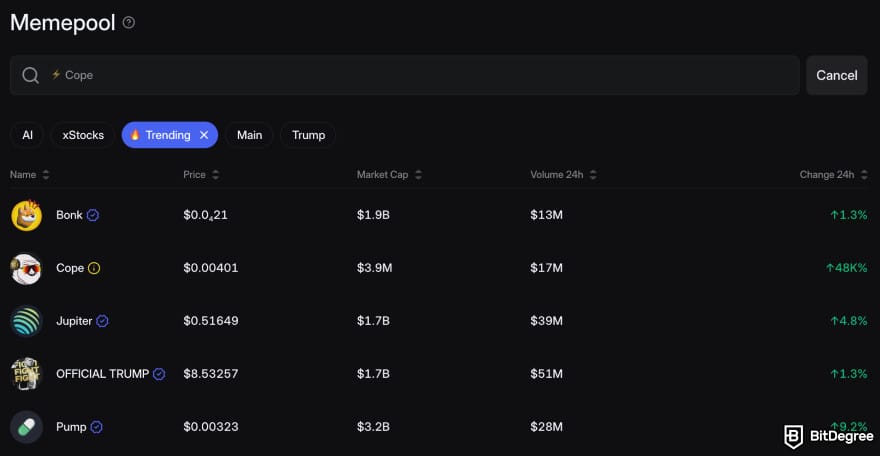
Task: Sort the table by Market Cap
Action: 389,174
